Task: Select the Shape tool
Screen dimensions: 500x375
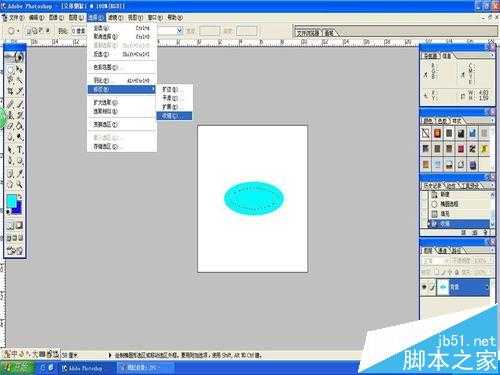Action: (x=20, y=161)
